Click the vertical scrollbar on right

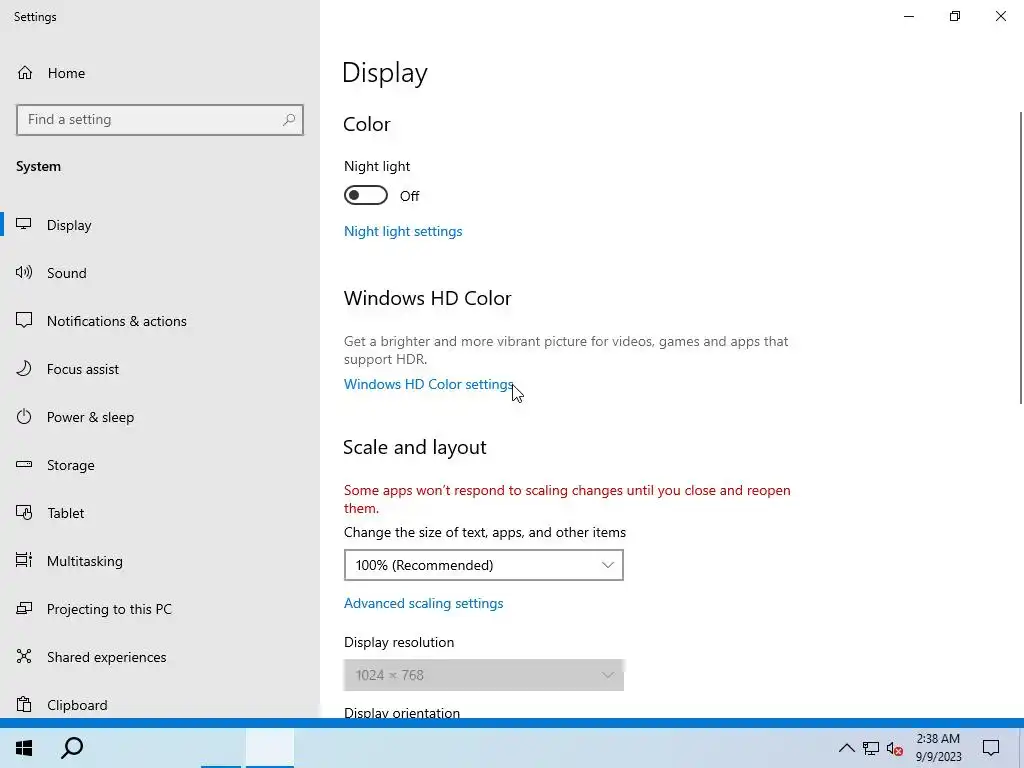pyautogui.click(x=1020, y=258)
